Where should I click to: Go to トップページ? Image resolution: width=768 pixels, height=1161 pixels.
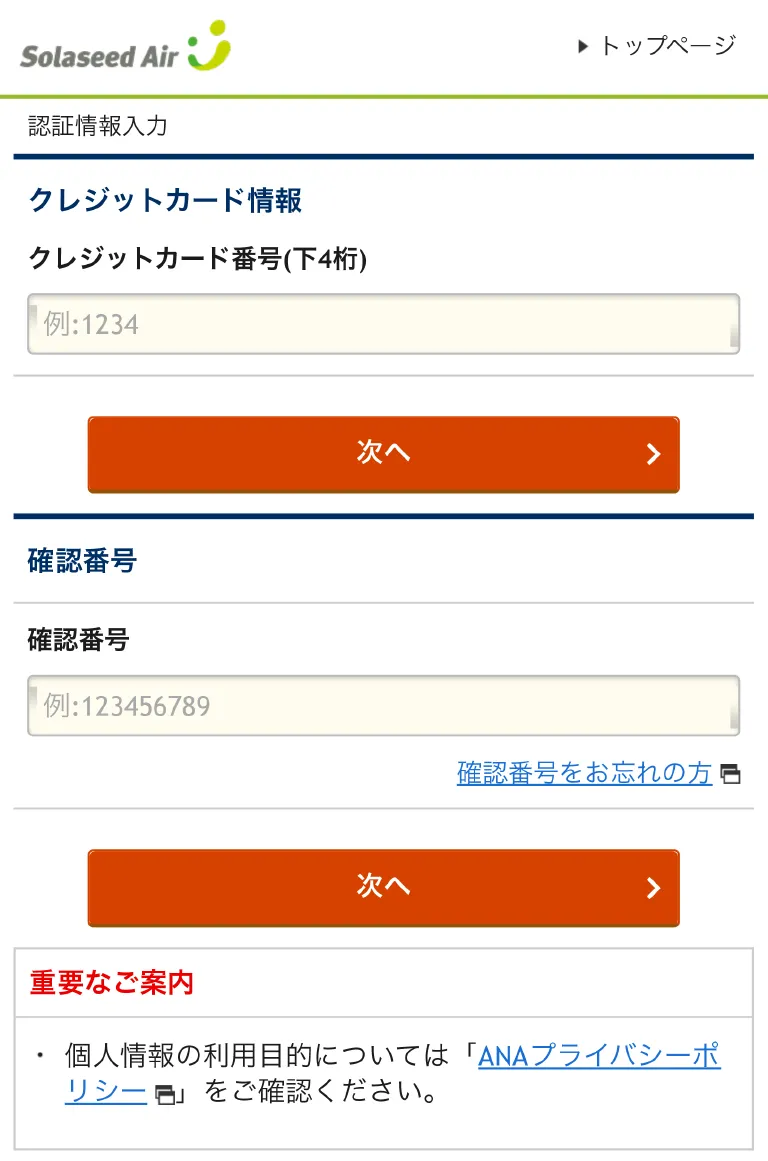click(667, 46)
